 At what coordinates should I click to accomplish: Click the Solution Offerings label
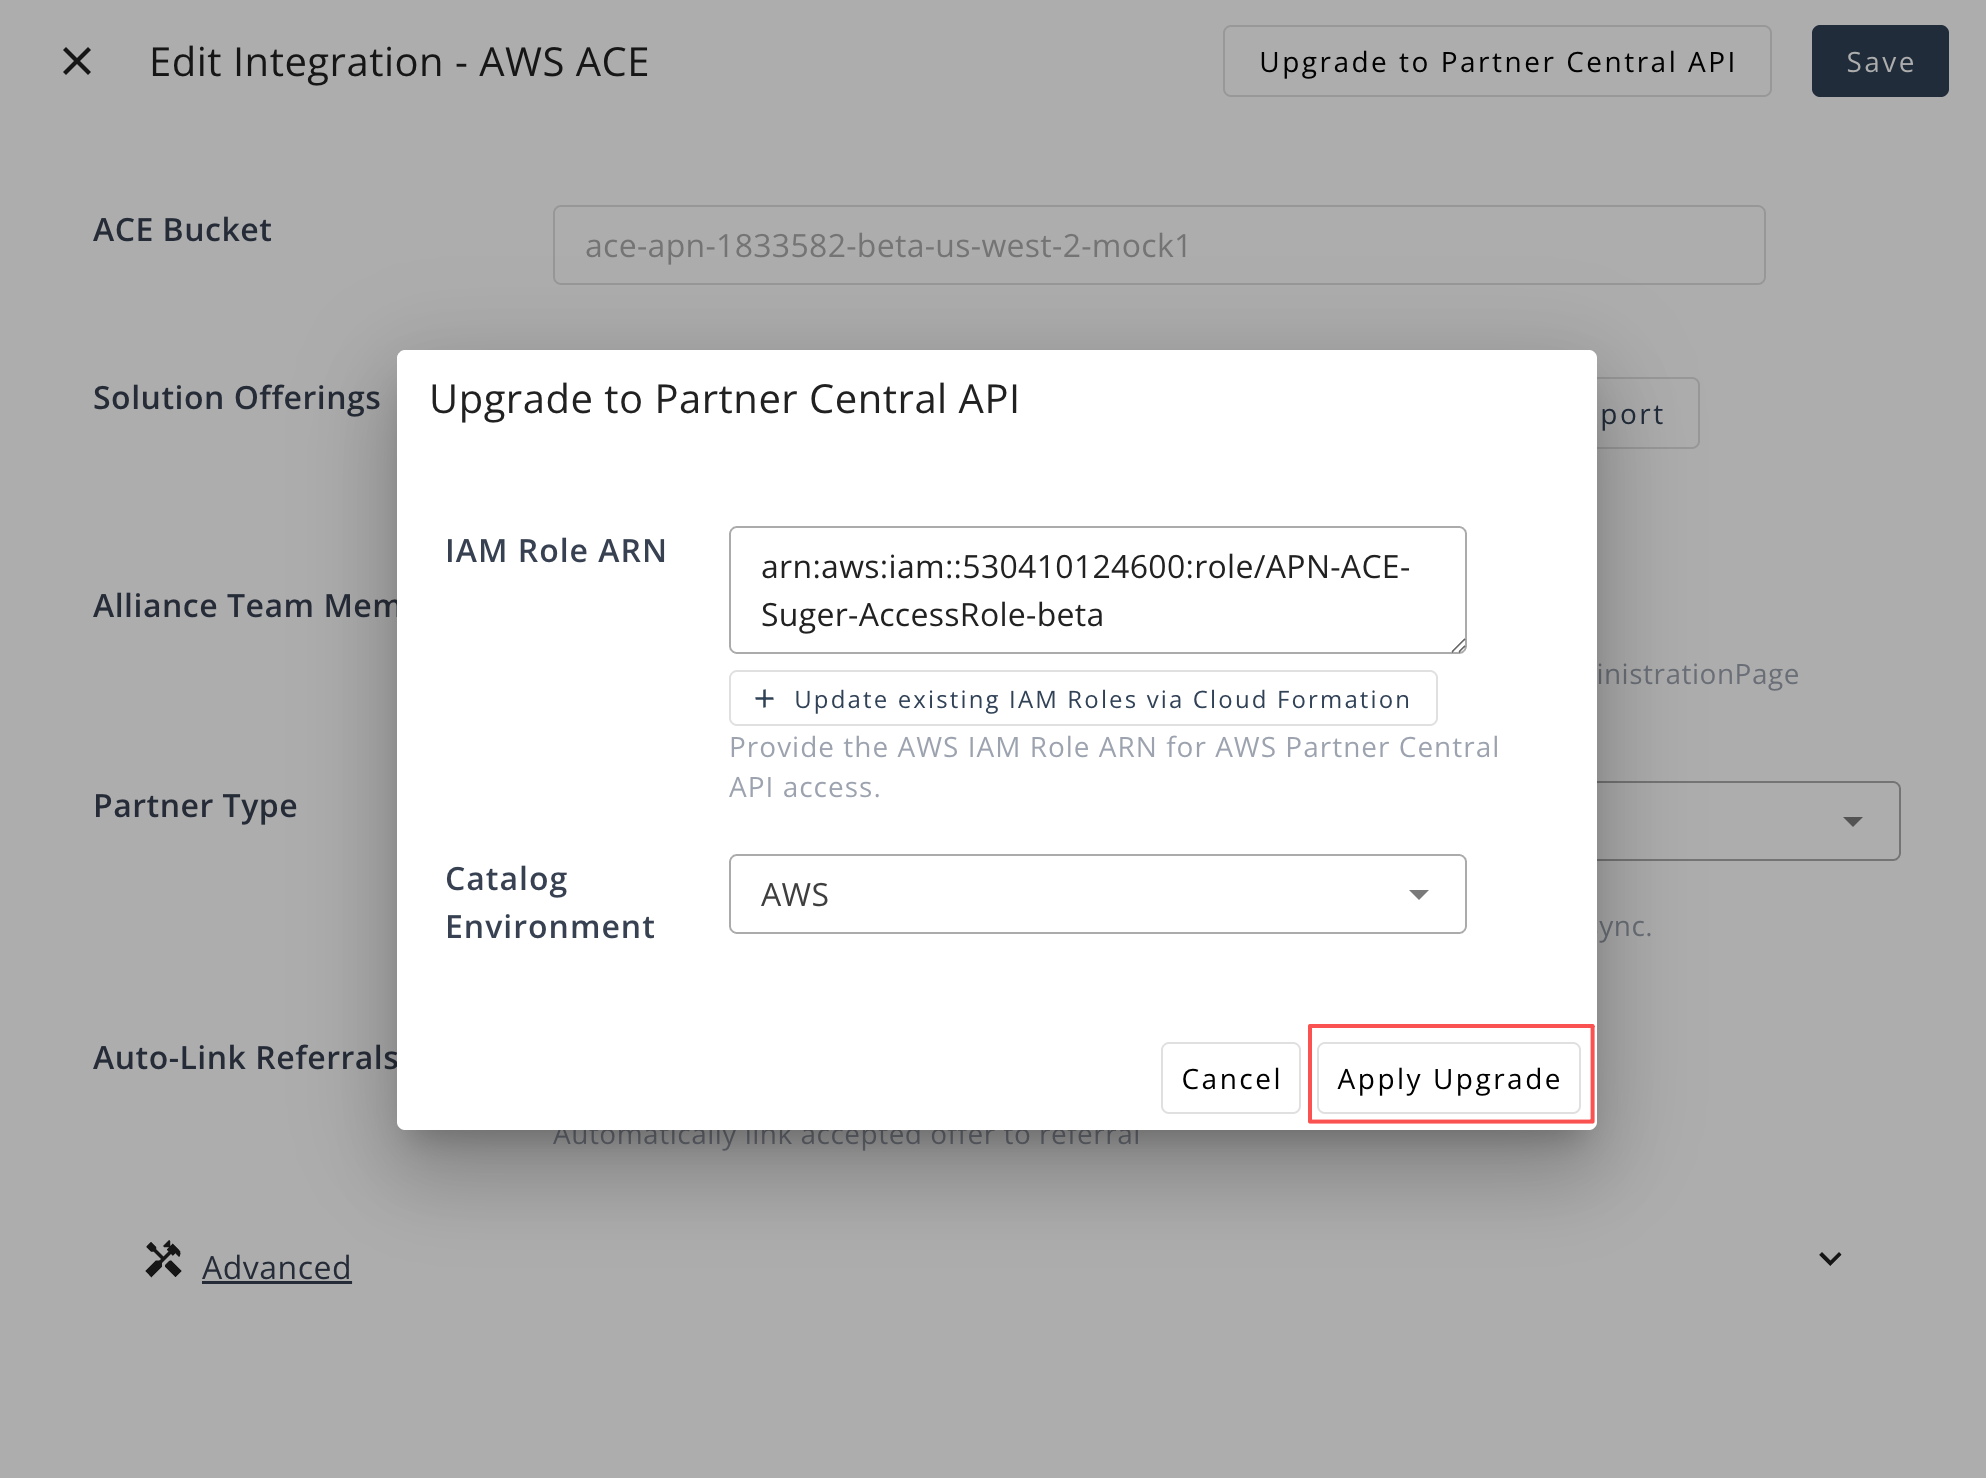tap(237, 397)
